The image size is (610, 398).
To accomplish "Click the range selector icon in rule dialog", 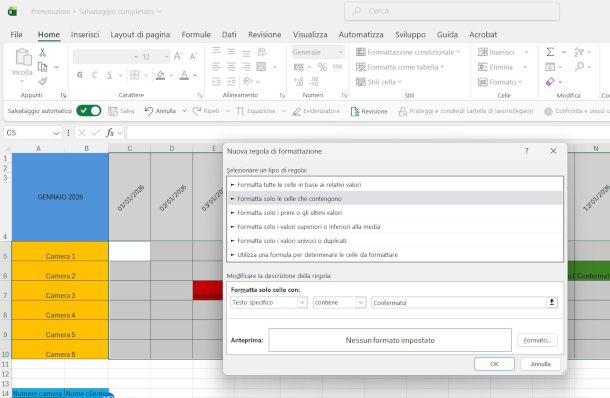I will (551, 302).
